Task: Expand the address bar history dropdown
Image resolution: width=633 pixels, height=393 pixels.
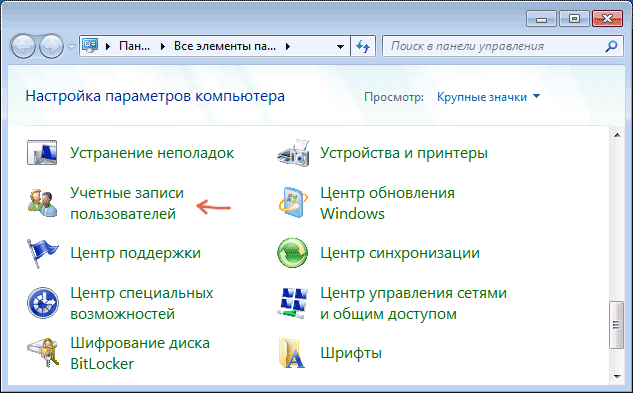Action: (x=340, y=46)
